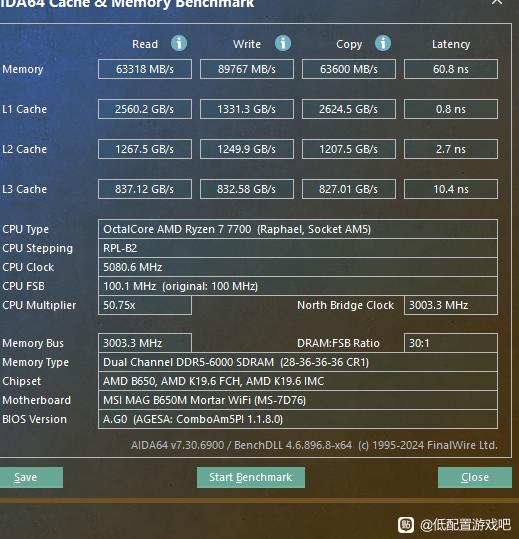This screenshot has width=519, height=539.
Task: Click the BIOS Version label
Action: 34,419
